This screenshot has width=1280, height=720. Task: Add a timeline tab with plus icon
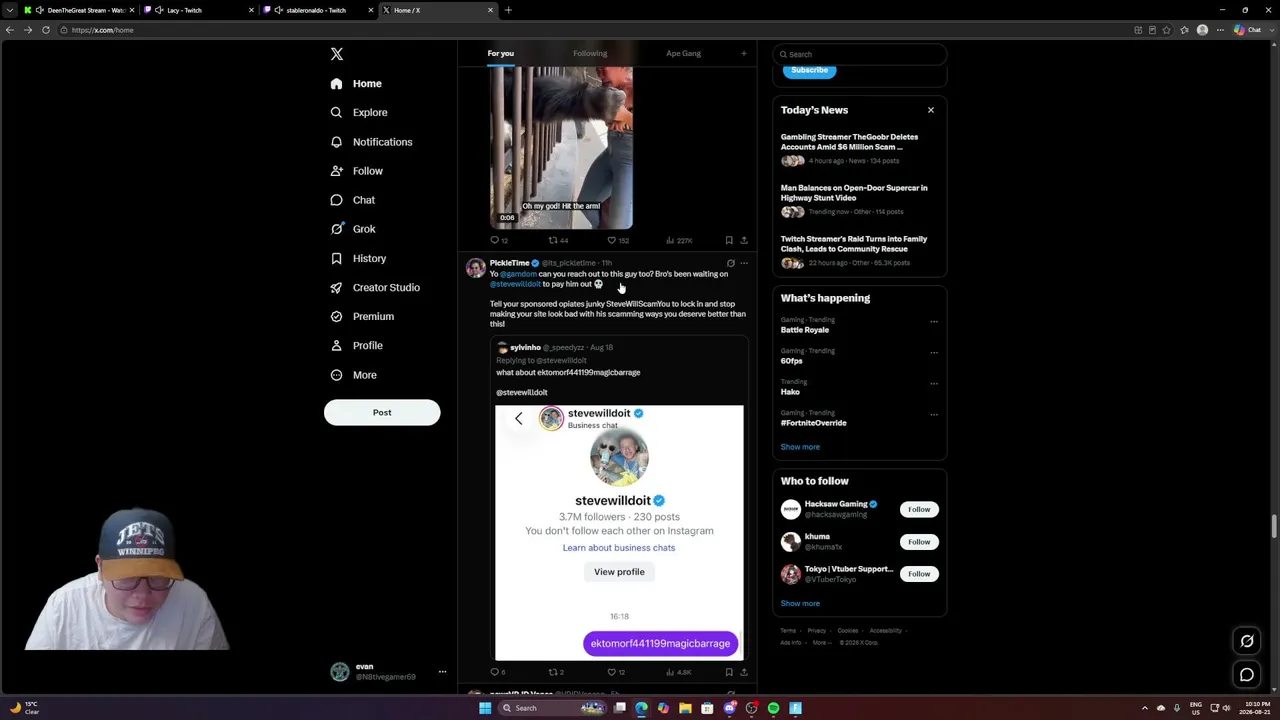click(743, 53)
